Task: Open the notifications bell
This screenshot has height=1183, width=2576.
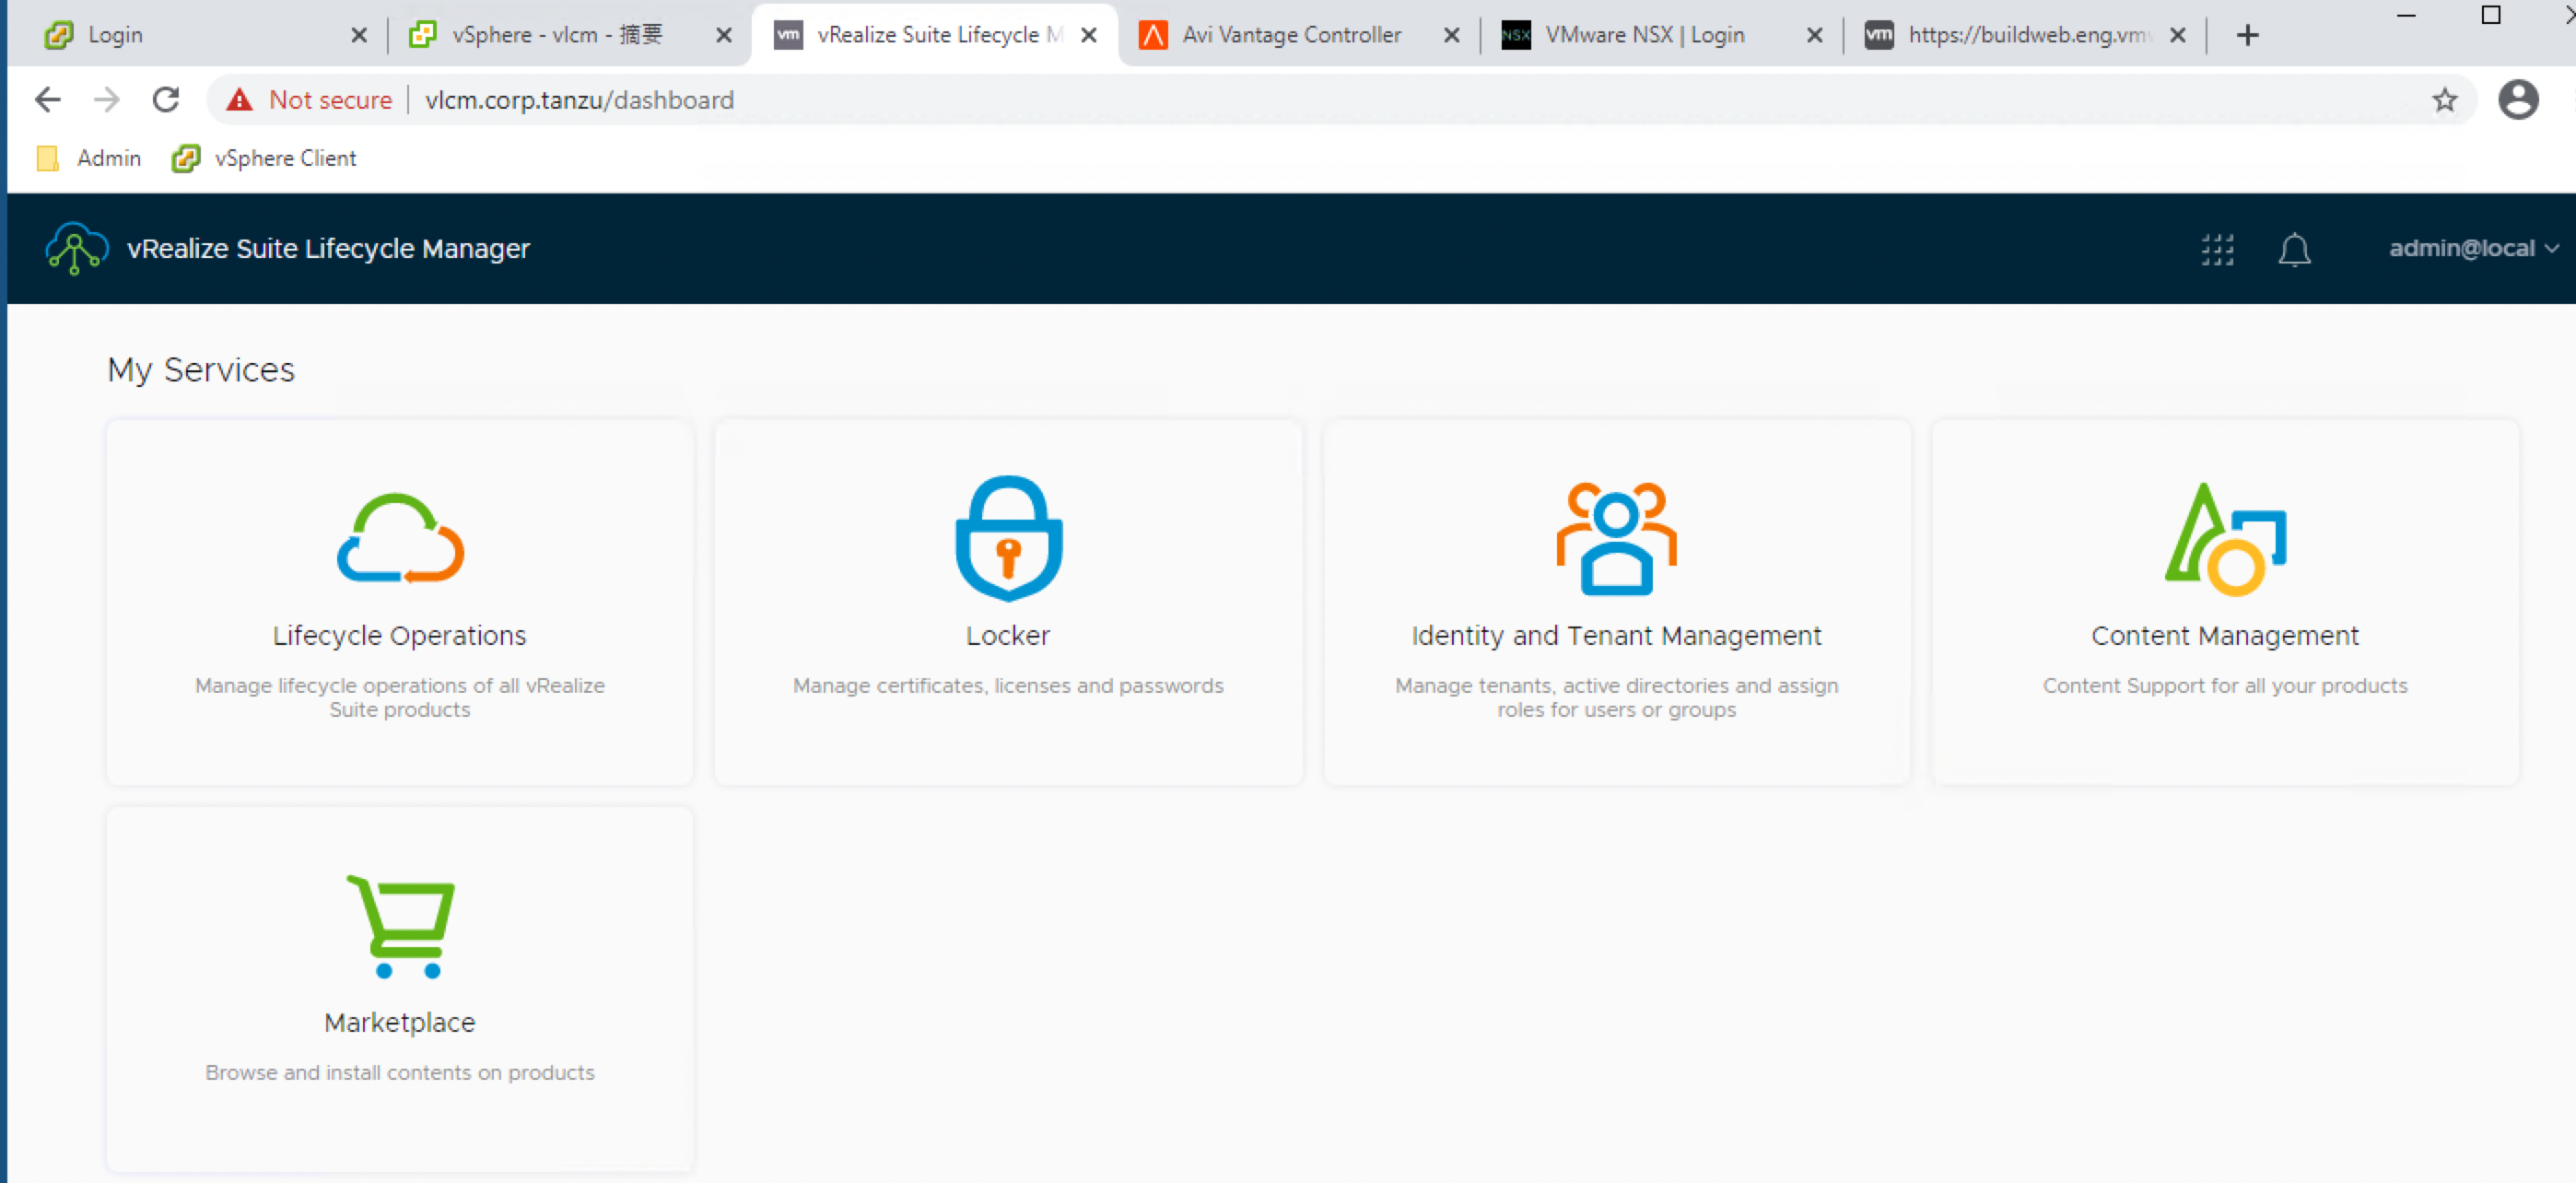Action: coord(2294,249)
